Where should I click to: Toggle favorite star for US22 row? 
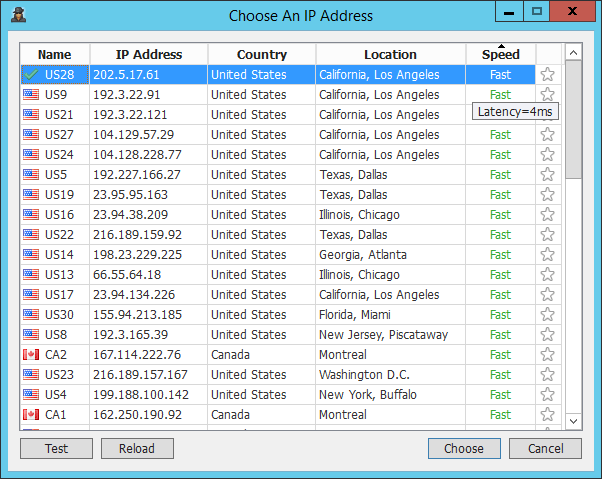(547, 234)
